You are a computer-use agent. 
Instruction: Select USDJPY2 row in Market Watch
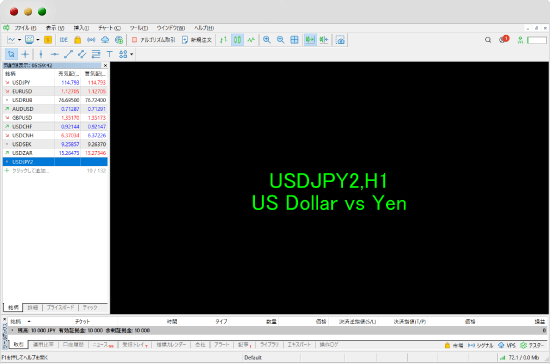[x=55, y=162]
